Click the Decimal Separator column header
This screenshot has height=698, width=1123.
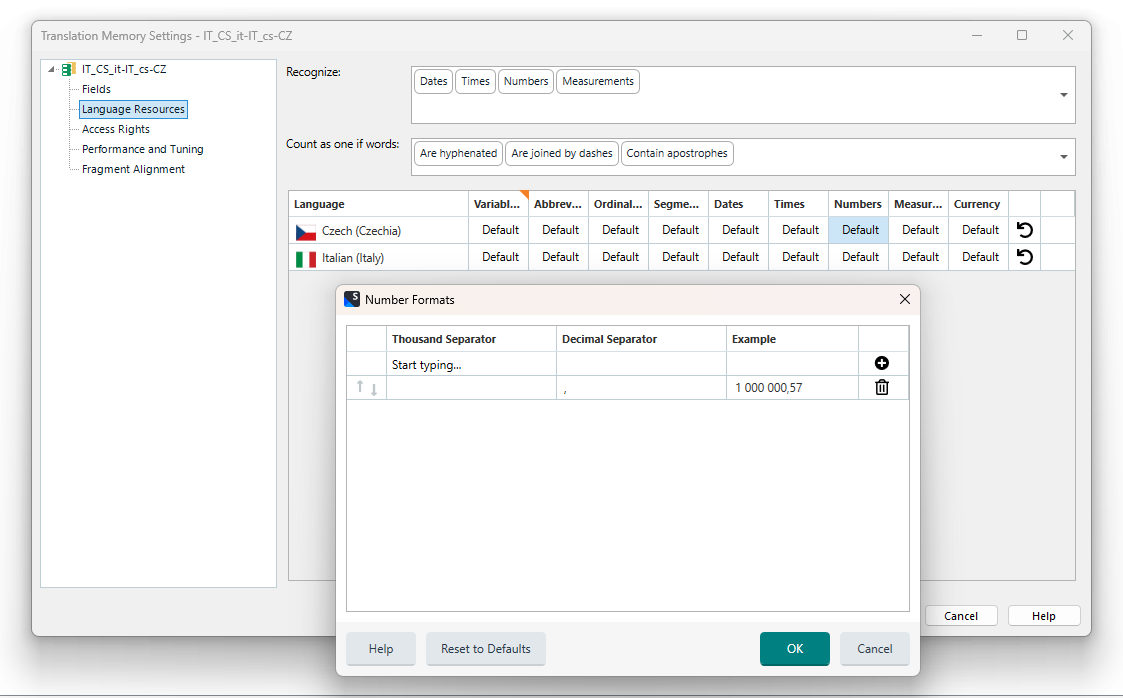coord(641,339)
